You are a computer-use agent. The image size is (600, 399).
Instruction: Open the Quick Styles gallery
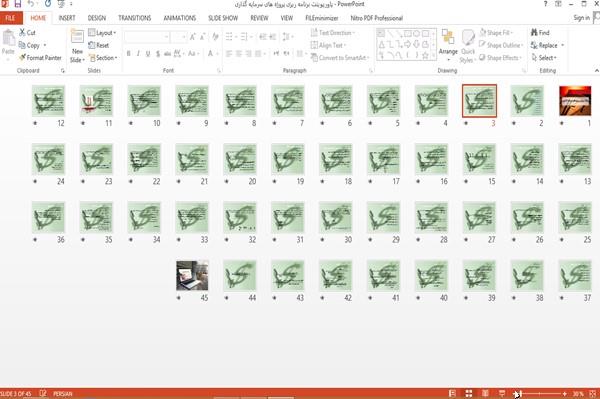point(467,46)
